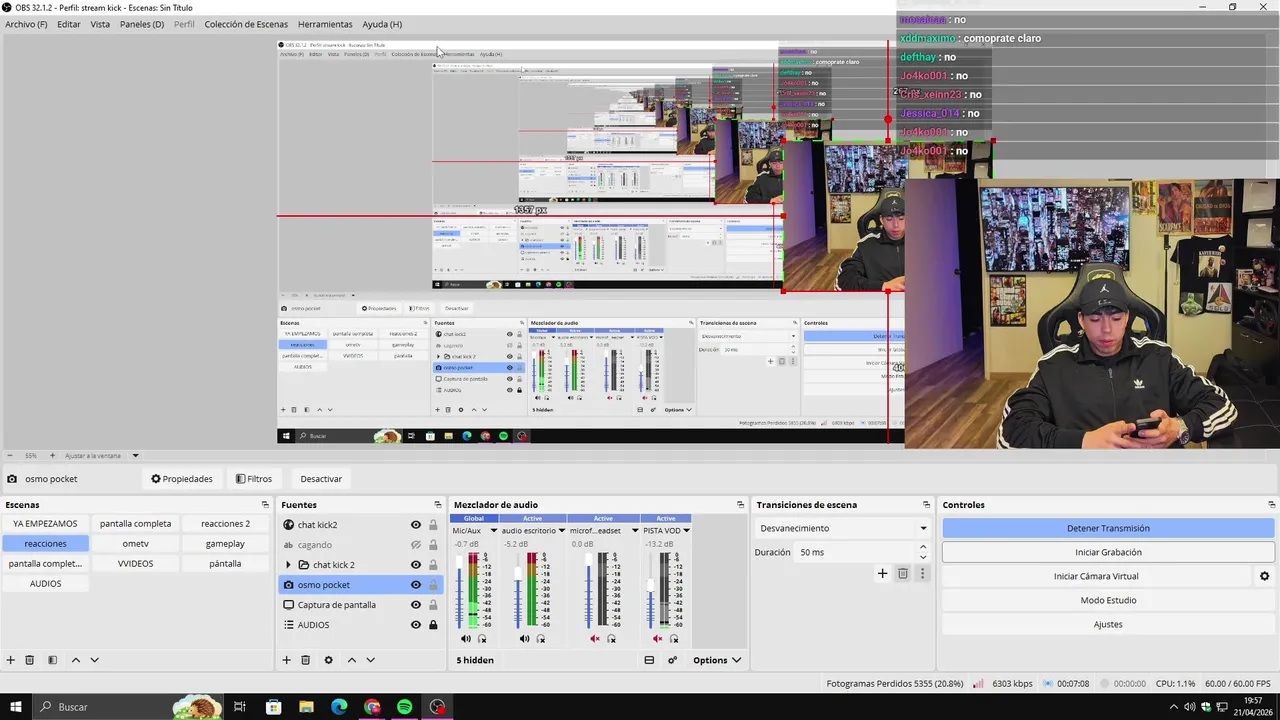Undock the Controles panel
1280x720 pixels.
coord(1271,505)
